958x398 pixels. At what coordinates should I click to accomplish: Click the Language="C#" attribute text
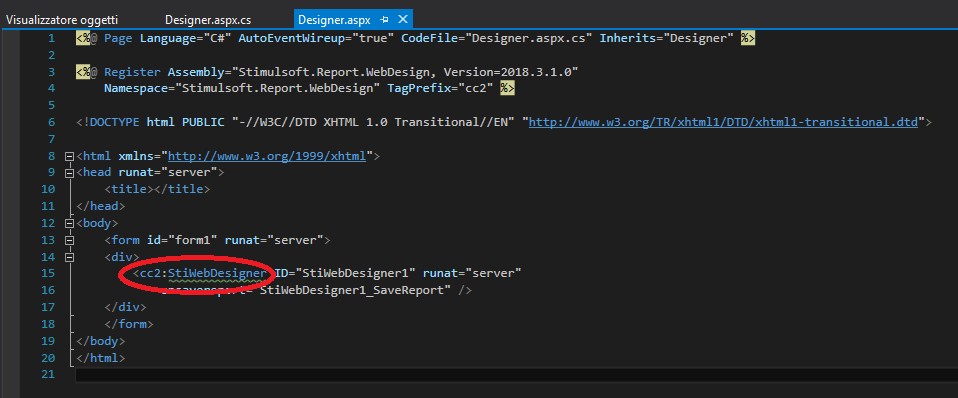click(186, 38)
